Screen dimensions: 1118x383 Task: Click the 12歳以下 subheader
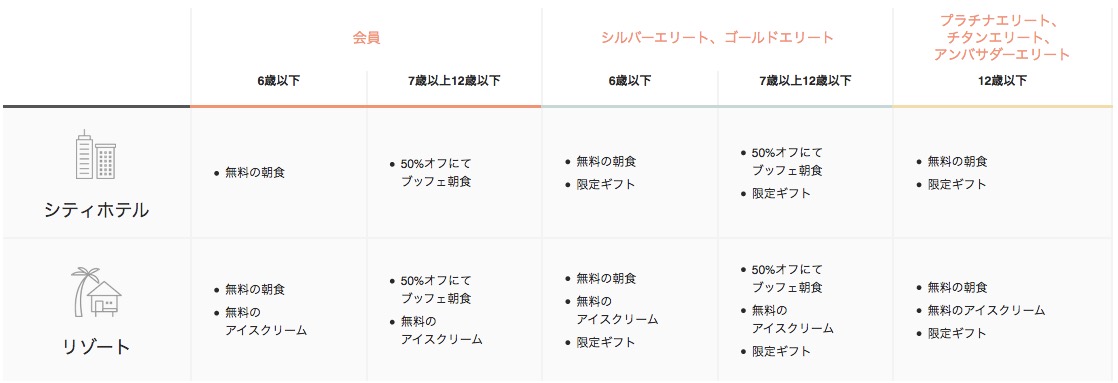1002,81
